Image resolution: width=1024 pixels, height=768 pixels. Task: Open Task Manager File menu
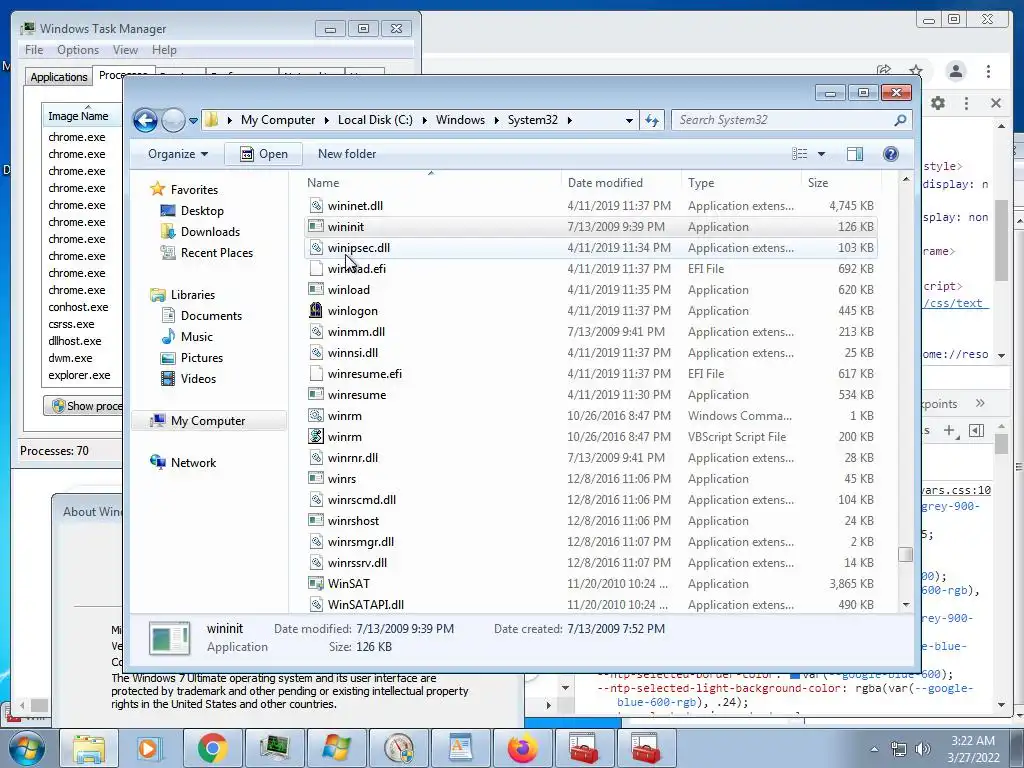point(34,50)
